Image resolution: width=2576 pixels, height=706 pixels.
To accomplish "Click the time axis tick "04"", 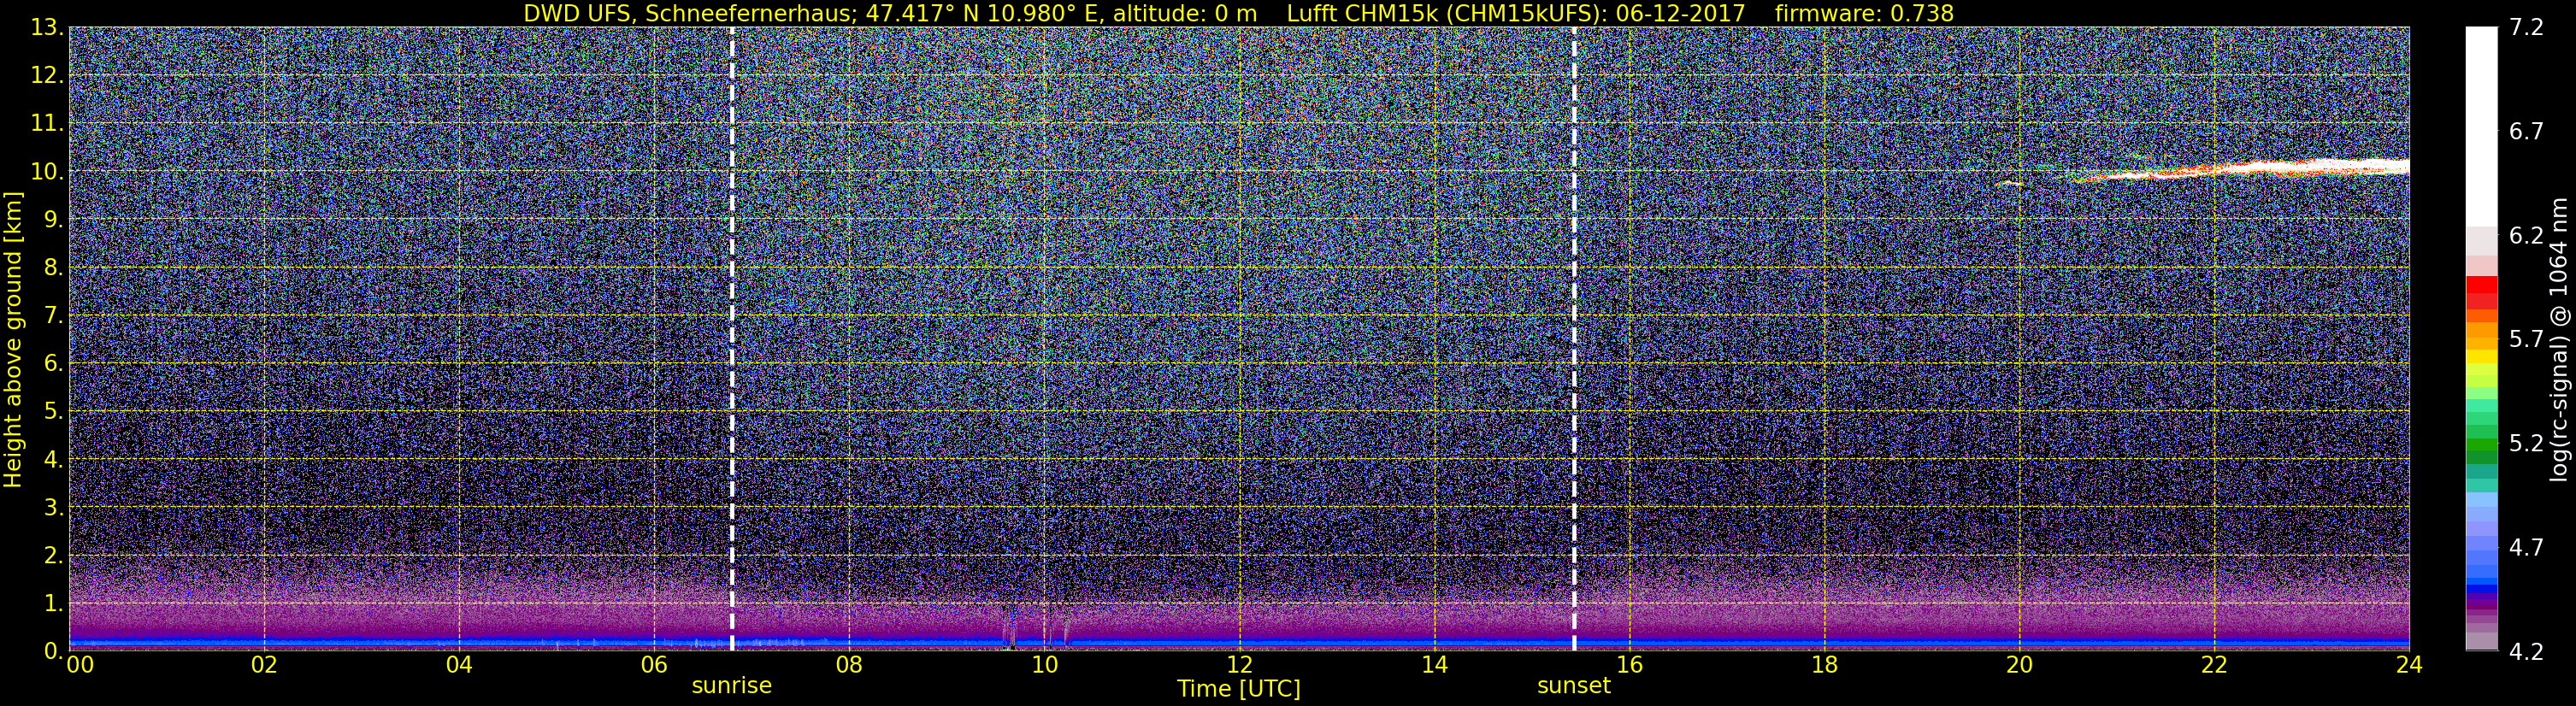I will pyautogui.click(x=459, y=665).
